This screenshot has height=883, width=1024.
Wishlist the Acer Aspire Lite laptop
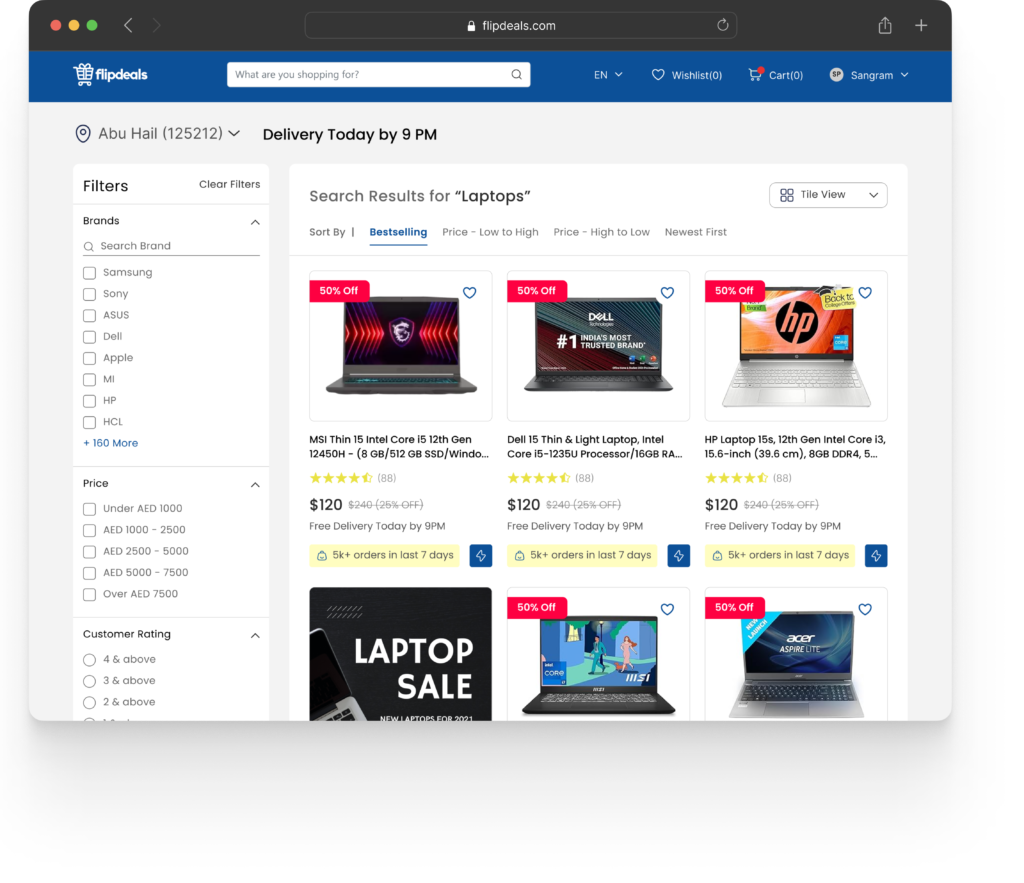pos(865,609)
